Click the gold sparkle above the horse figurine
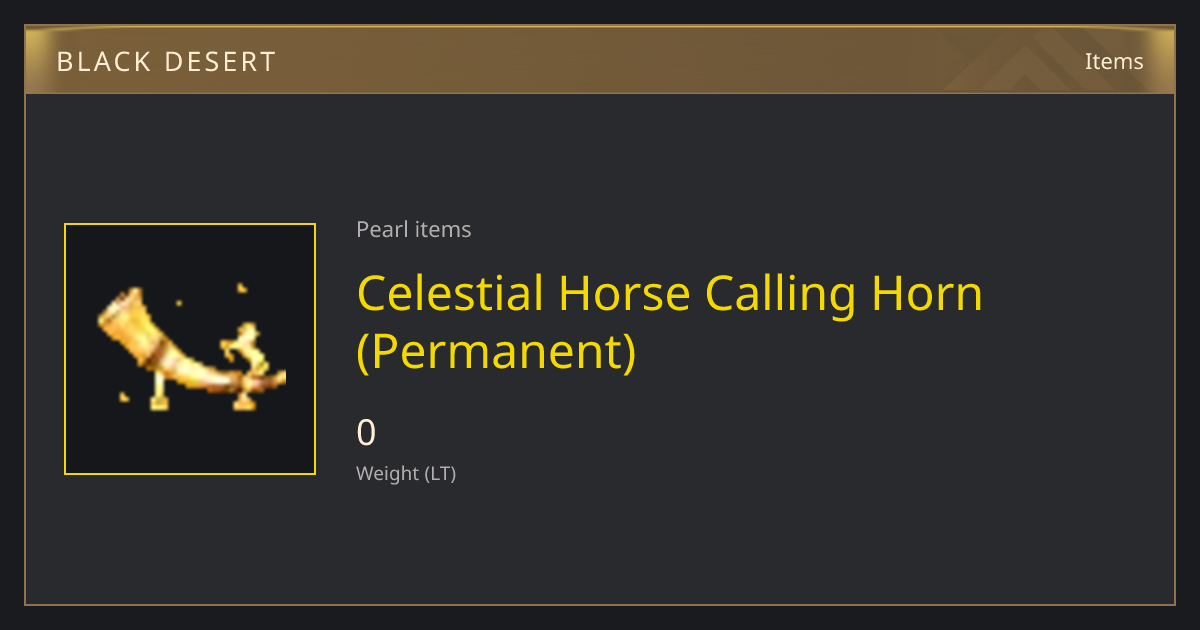The height and width of the screenshot is (630, 1200). pyautogui.click(x=241, y=288)
